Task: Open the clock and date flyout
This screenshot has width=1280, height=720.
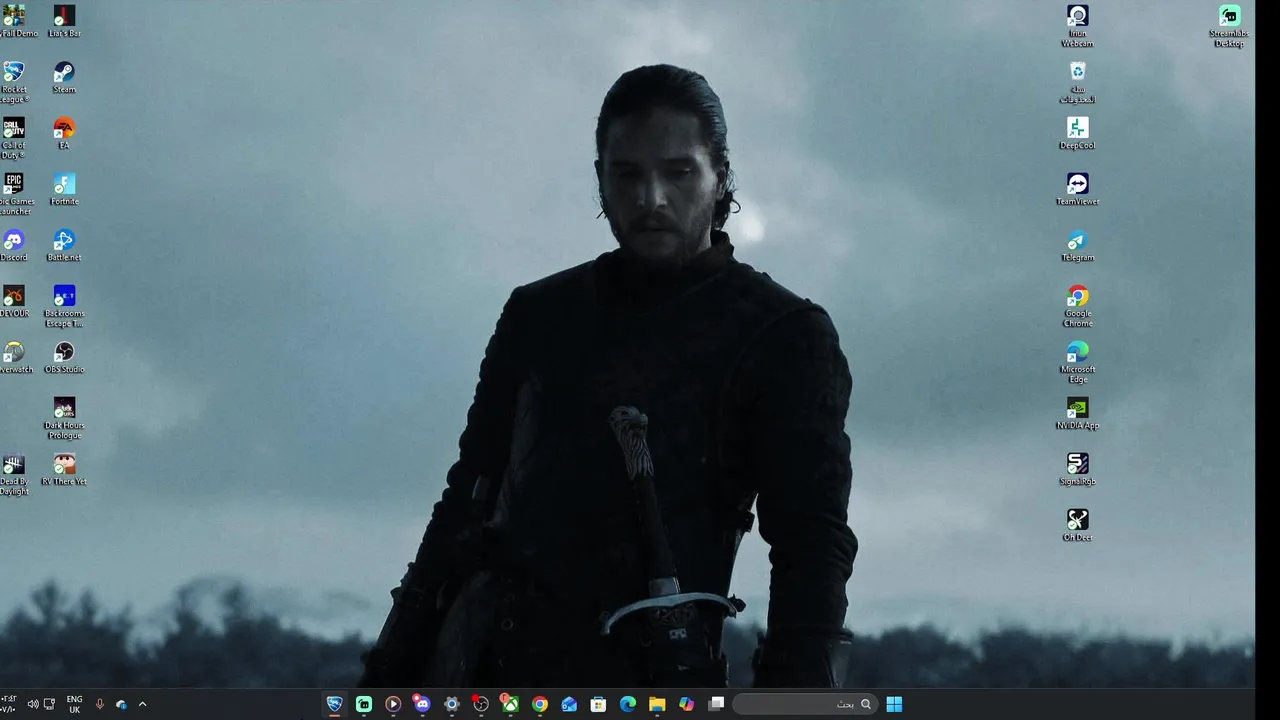Action: coord(9,704)
